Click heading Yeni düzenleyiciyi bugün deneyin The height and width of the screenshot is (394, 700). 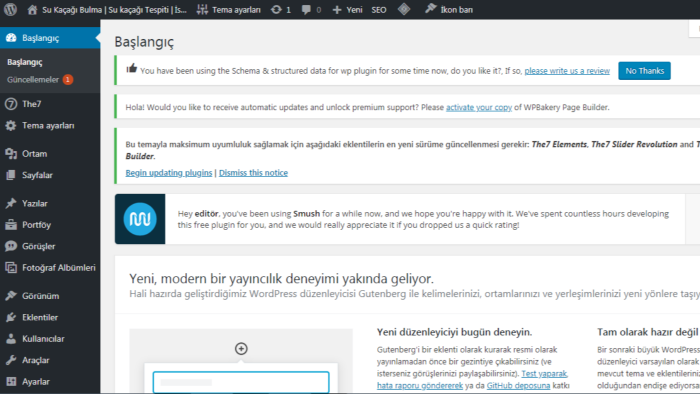[454, 332]
